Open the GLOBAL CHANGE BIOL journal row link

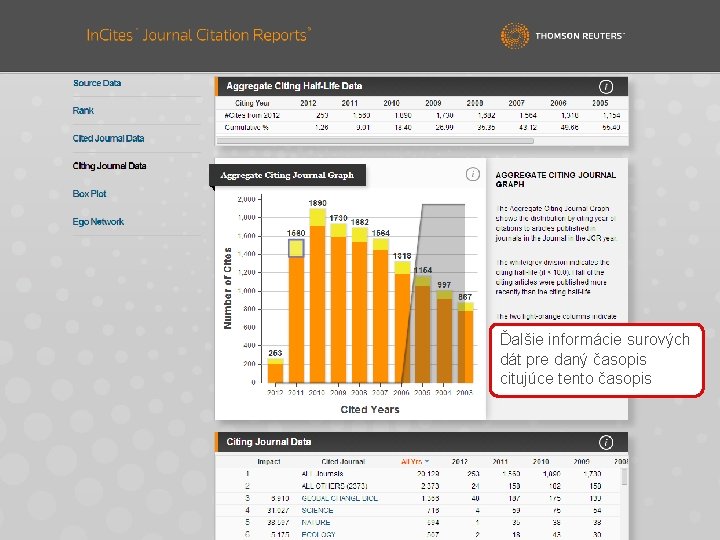coord(339,498)
